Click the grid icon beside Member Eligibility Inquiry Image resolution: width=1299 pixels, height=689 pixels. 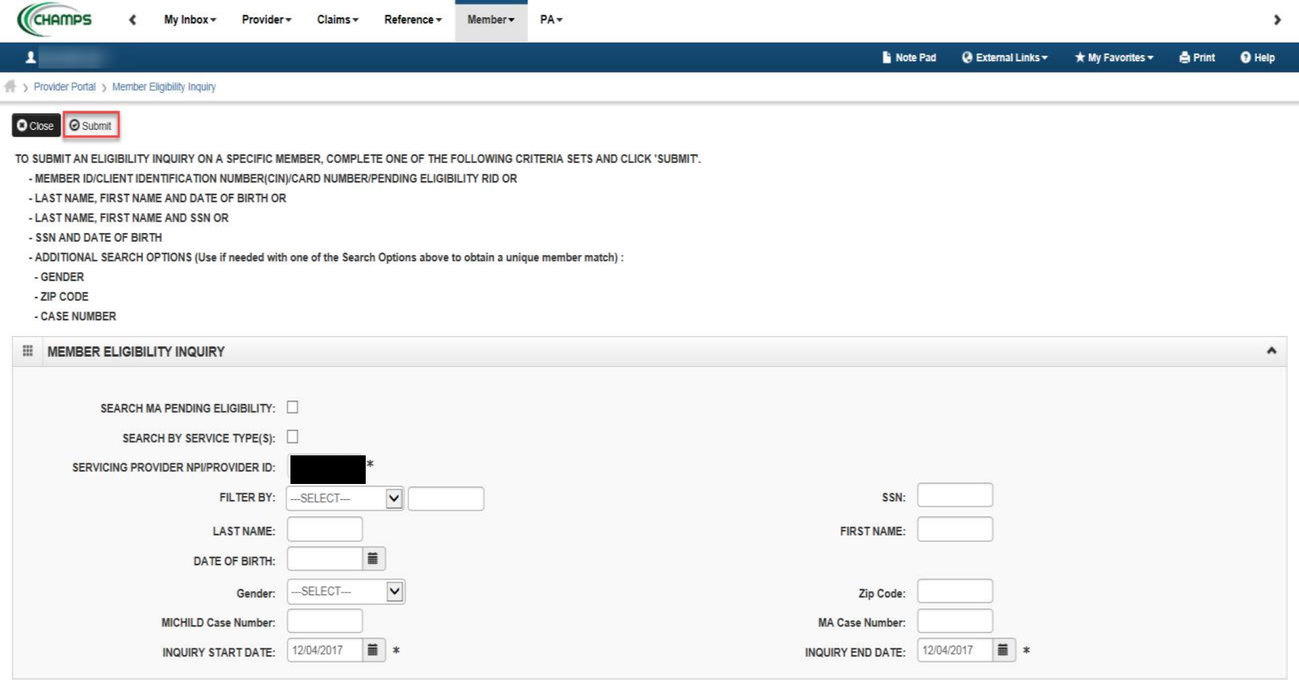click(x=28, y=351)
